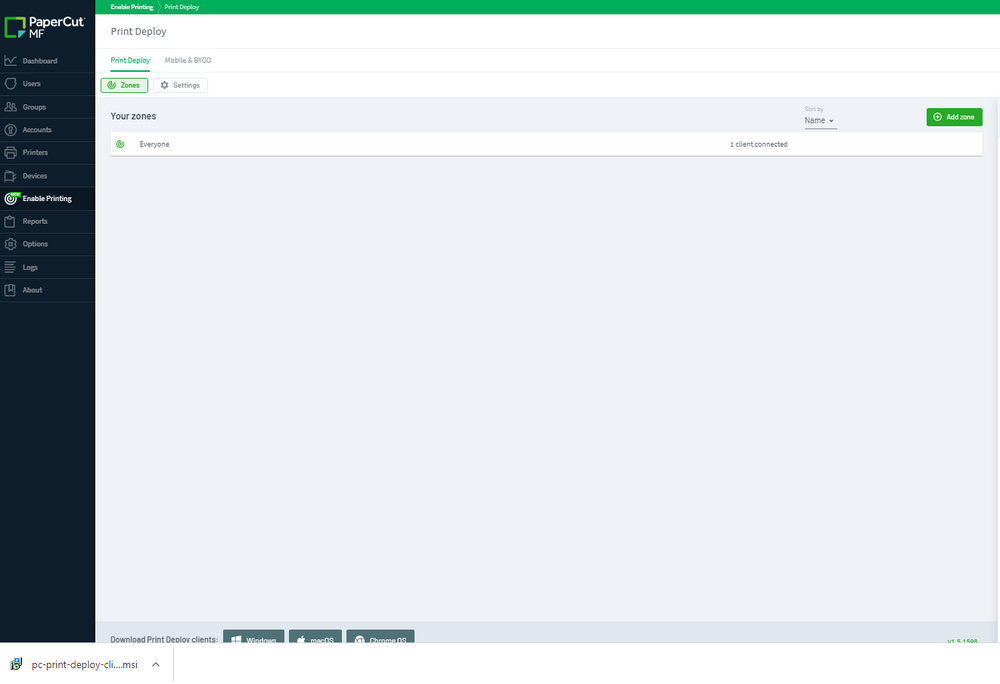Download the macOS Print Deploy client
Image resolution: width=1000 pixels, height=684 pixels.
[x=315, y=637]
